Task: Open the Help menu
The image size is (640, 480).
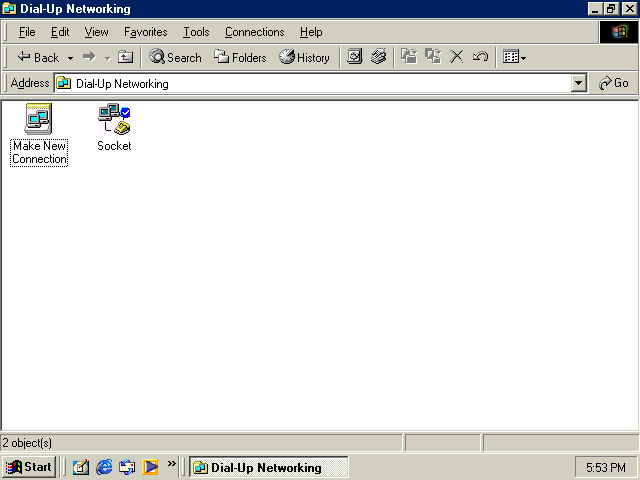Action: pos(311,32)
